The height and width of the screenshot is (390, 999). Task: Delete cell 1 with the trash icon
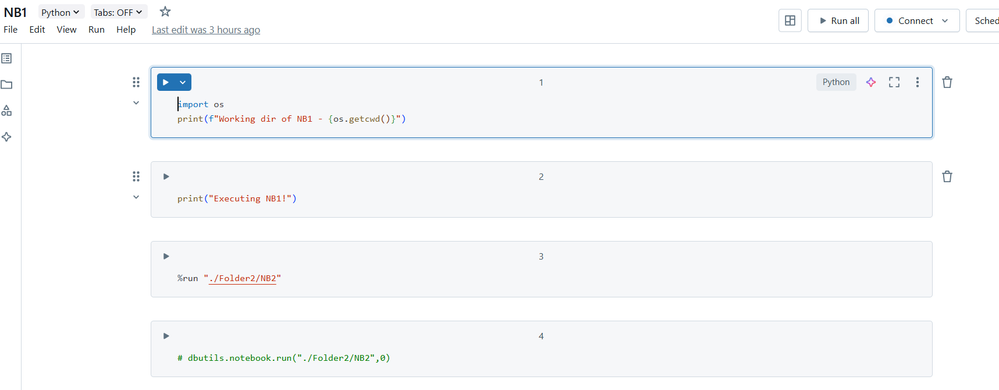tap(947, 82)
